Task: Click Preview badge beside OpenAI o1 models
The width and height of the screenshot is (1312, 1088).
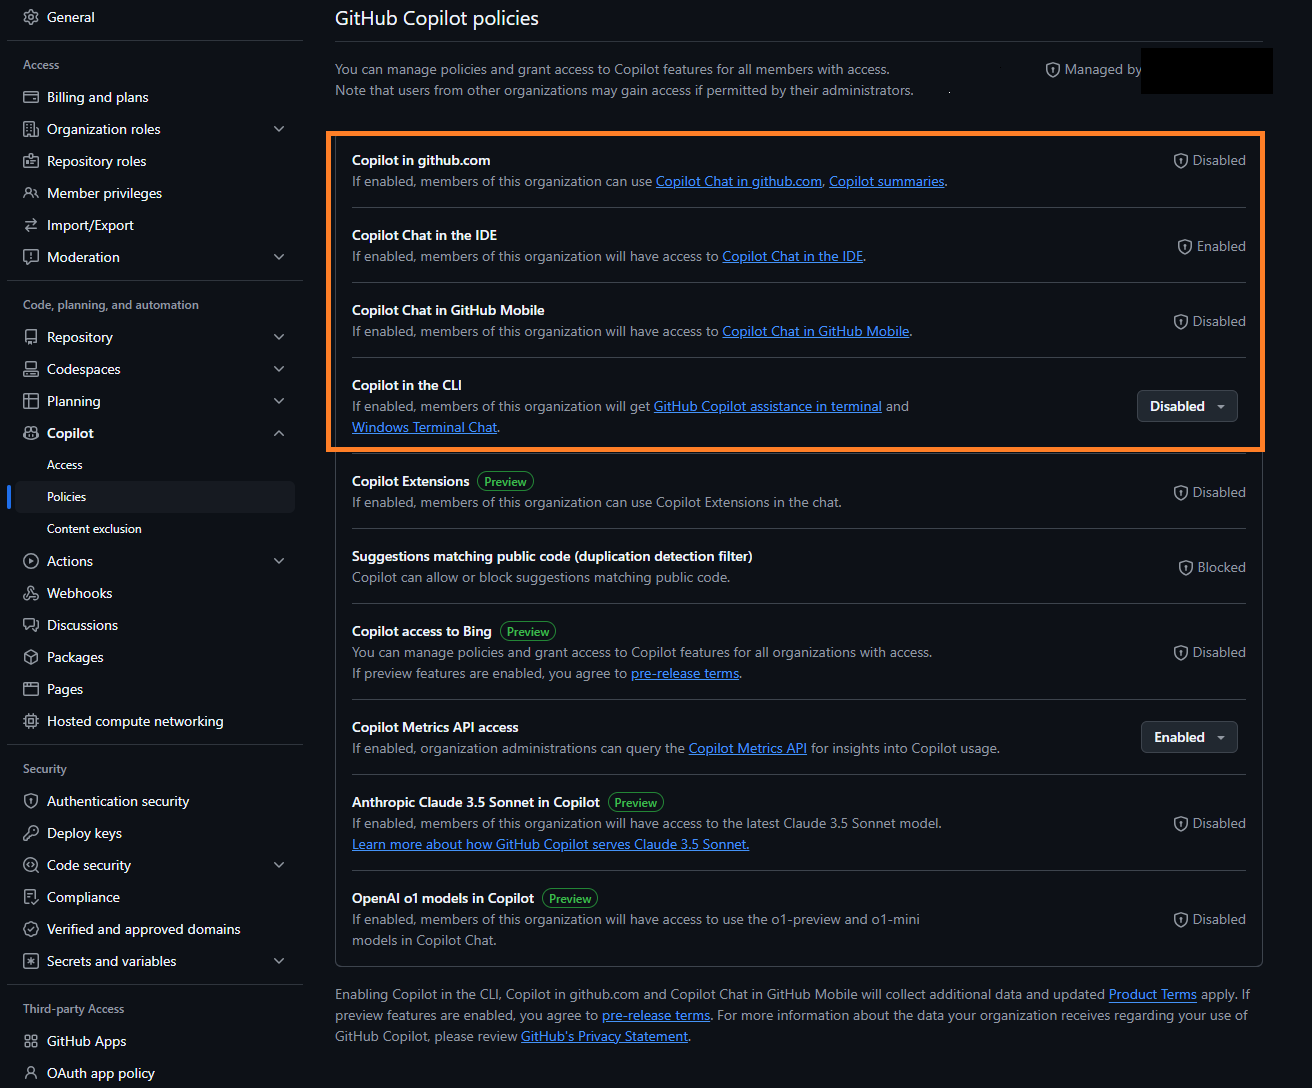Action: 570,898
